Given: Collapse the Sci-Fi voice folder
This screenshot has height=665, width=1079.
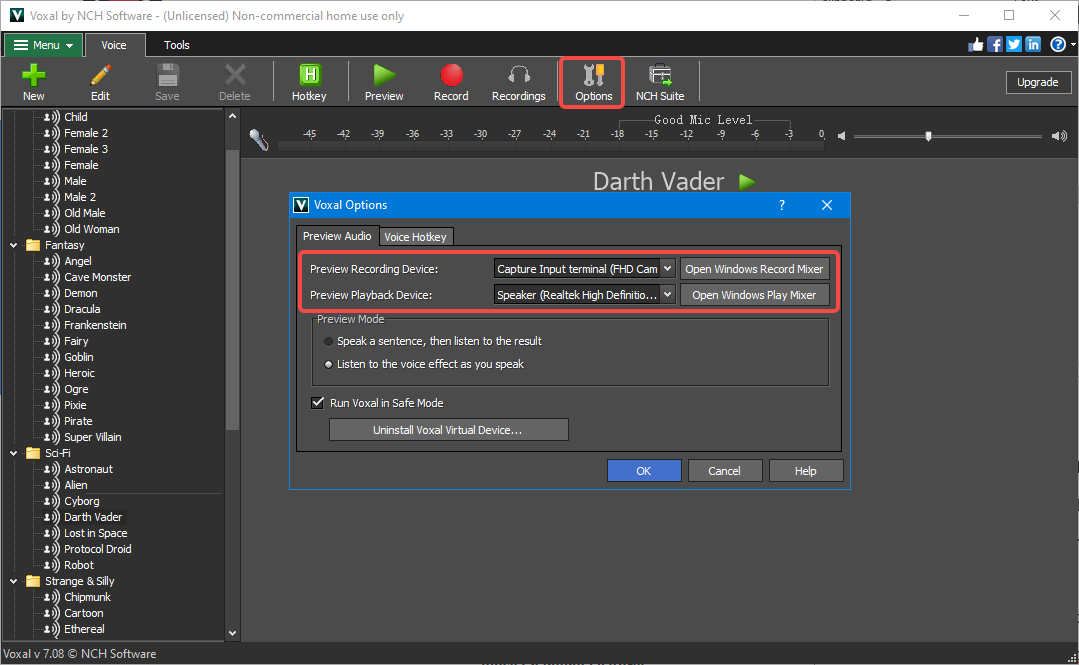Looking at the screenshot, I should tap(14, 453).
